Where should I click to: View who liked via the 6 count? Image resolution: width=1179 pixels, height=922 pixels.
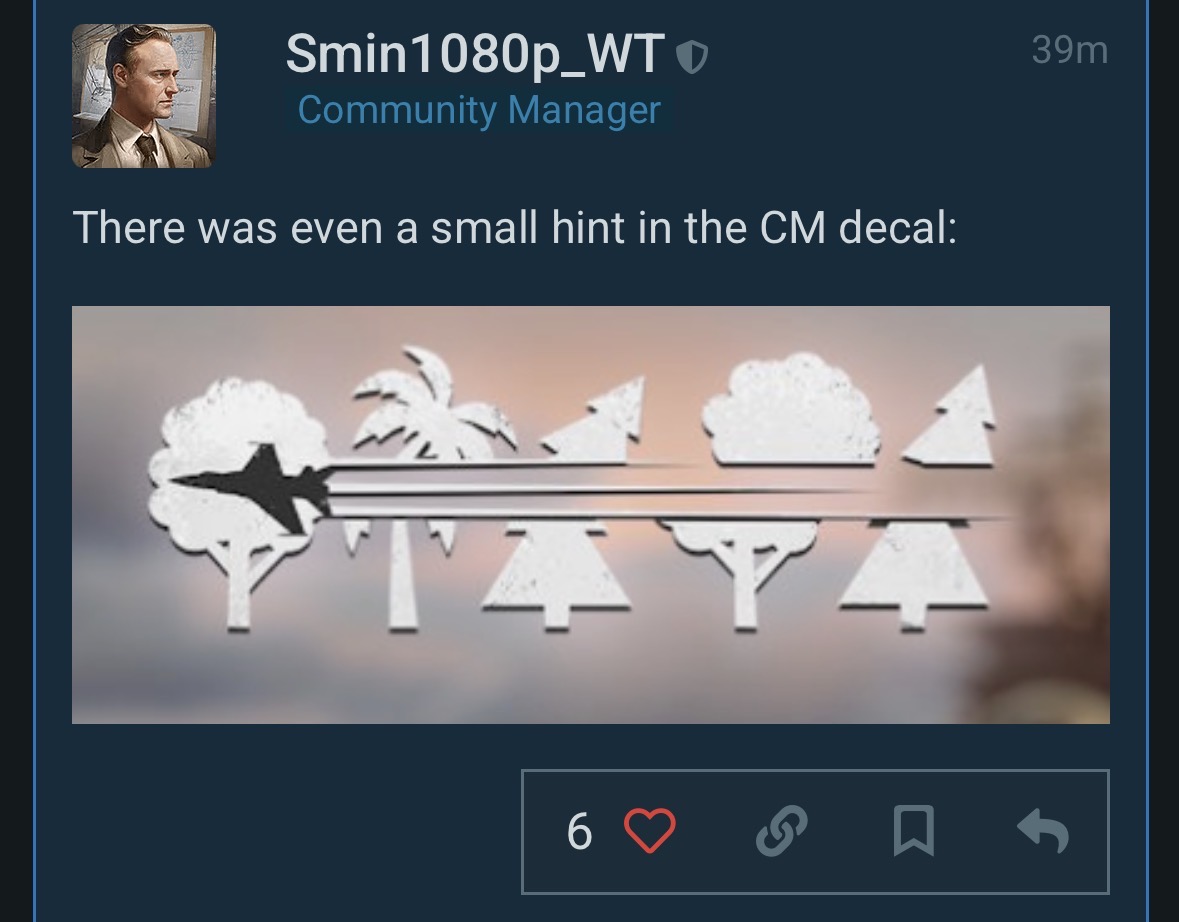579,832
